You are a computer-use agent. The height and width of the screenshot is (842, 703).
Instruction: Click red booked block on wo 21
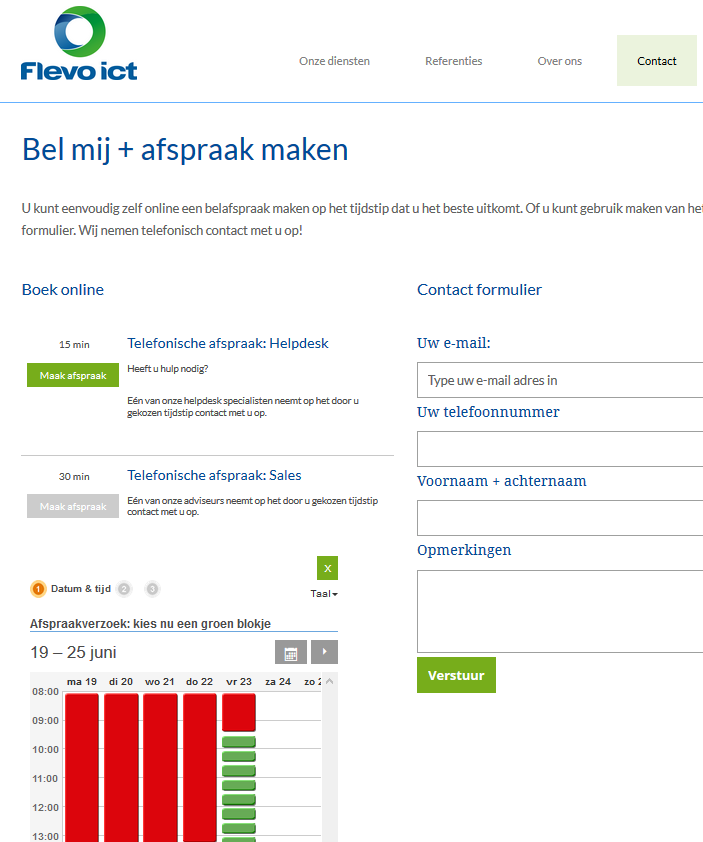(160, 767)
